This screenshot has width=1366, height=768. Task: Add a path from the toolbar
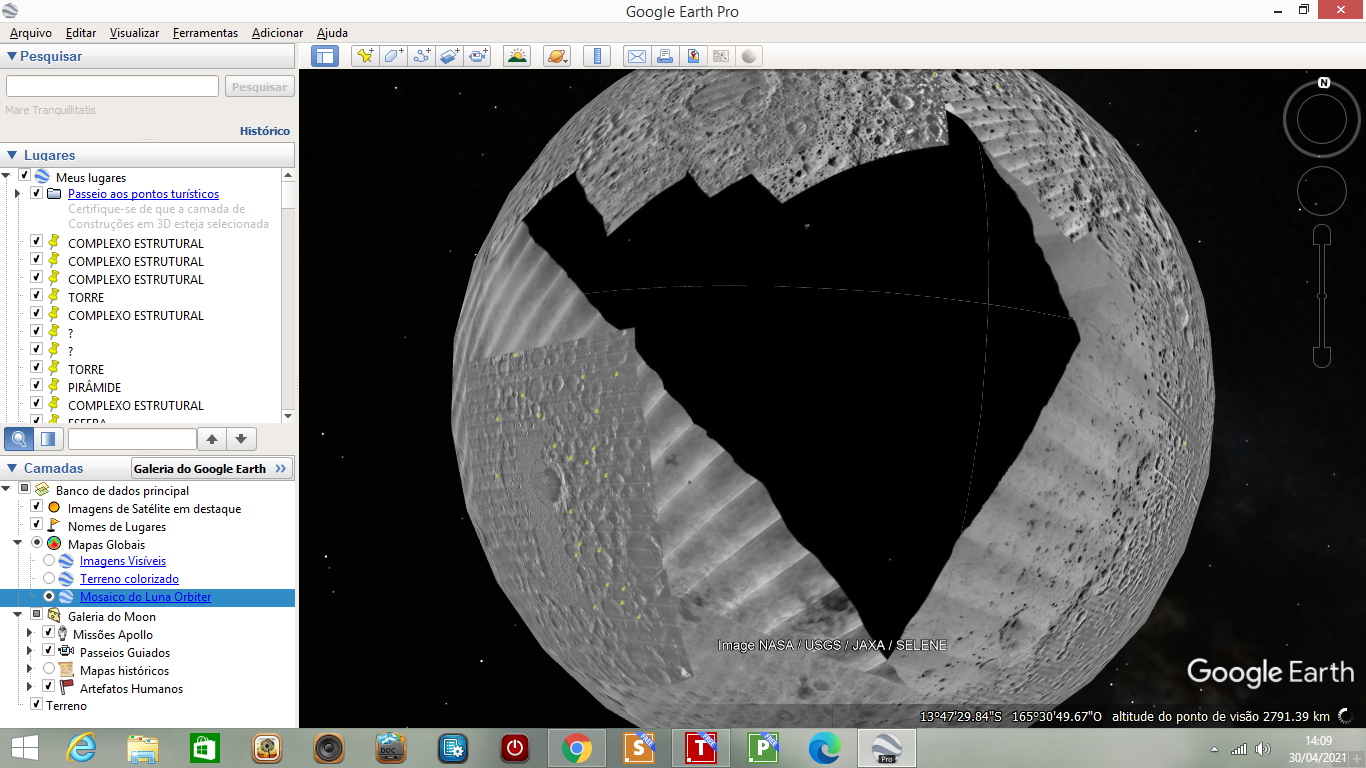coord(421,56)
